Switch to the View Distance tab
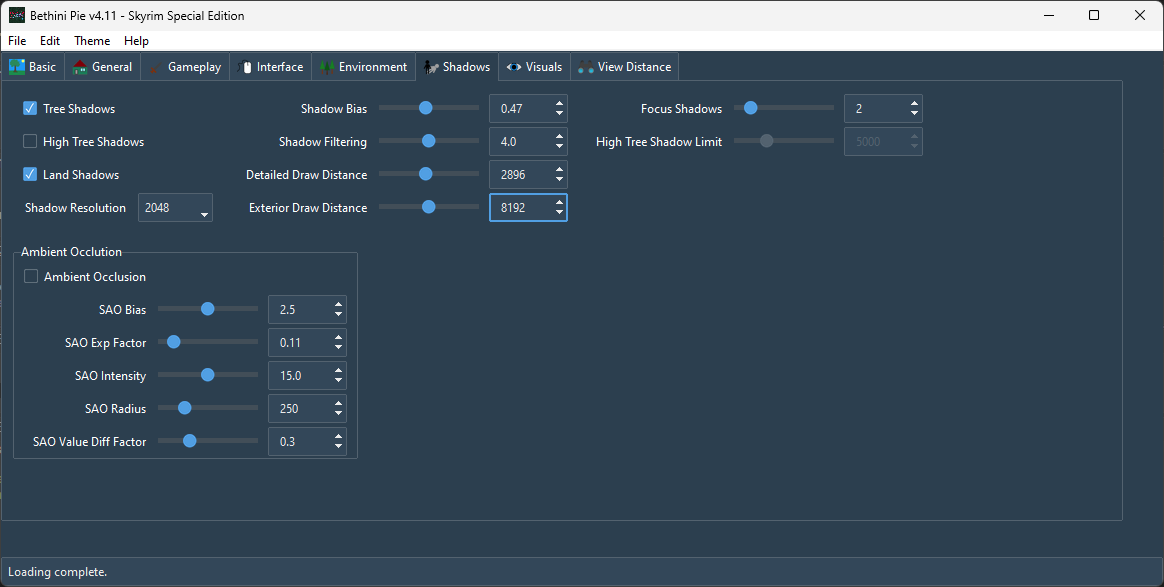 [x=624, y=67]
